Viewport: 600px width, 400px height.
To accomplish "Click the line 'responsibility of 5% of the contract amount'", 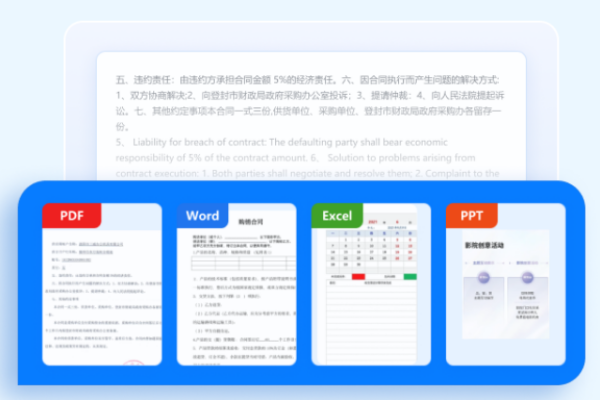I will [211, 158].
